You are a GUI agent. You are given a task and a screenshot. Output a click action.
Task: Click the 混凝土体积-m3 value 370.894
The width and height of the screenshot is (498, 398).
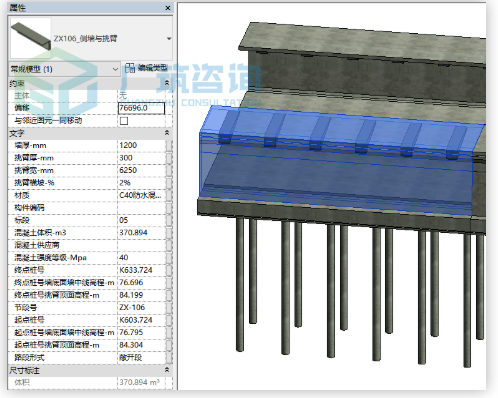point(142,233)
